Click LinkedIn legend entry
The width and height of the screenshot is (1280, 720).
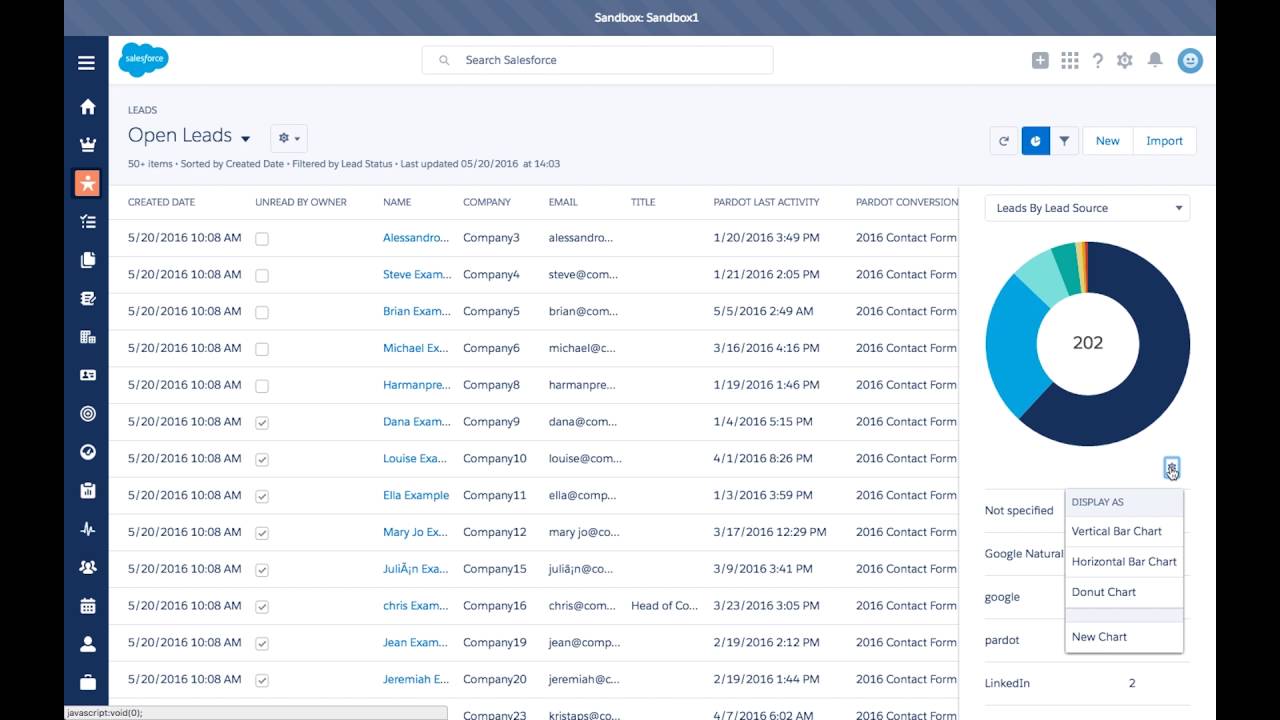click(x=1007, y=683)
